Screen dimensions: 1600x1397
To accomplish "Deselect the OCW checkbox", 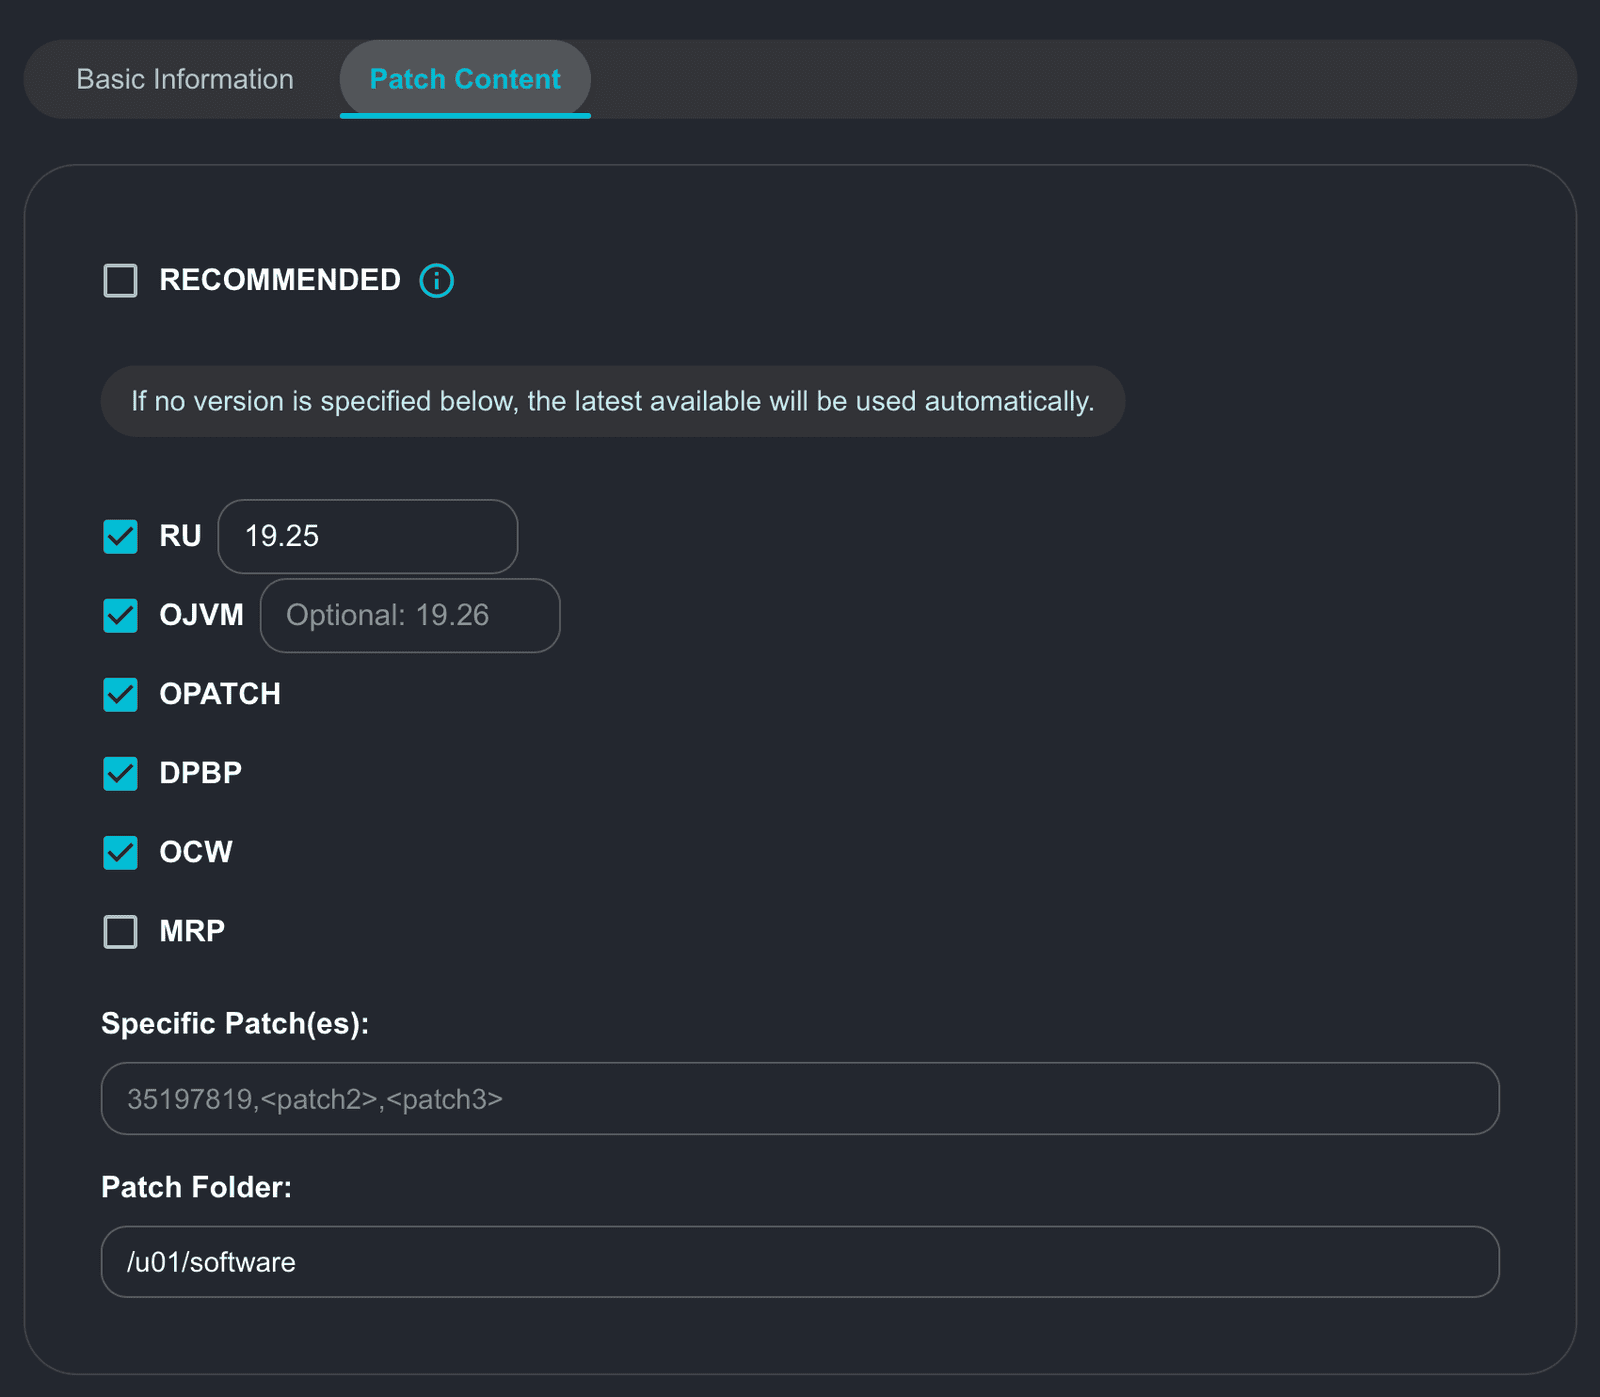I will point(121,853).
